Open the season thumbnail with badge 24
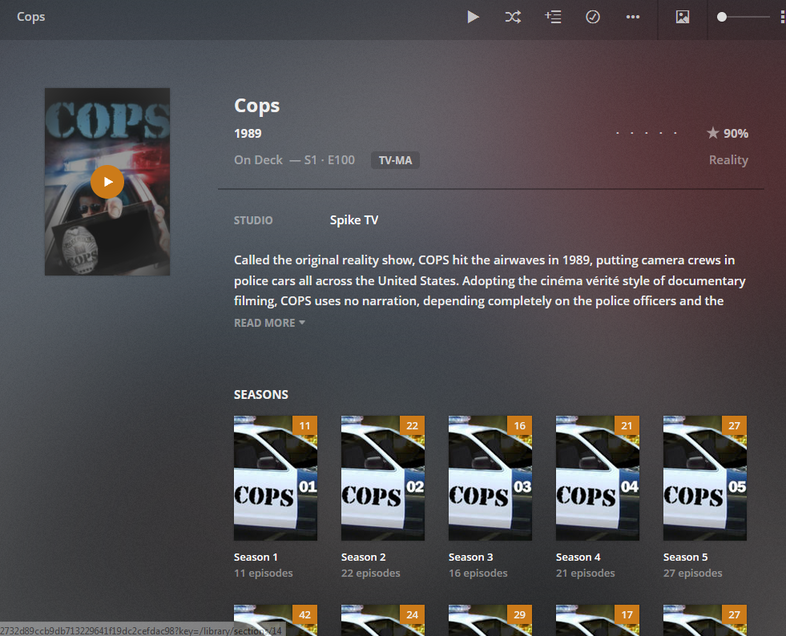The image size is (786, 636). point(382,620)
